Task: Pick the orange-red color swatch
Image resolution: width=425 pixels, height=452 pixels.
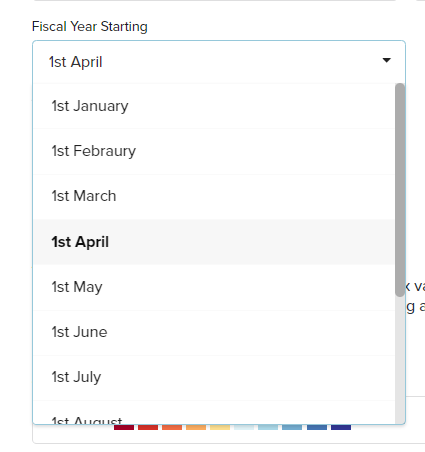Action: pyautogui.click(x=172, y=427)
